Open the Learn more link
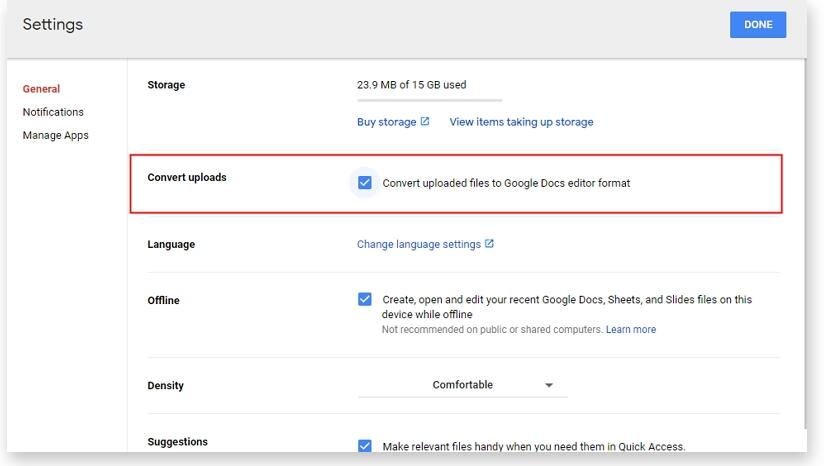834x466 pixels. coord(631,329)
